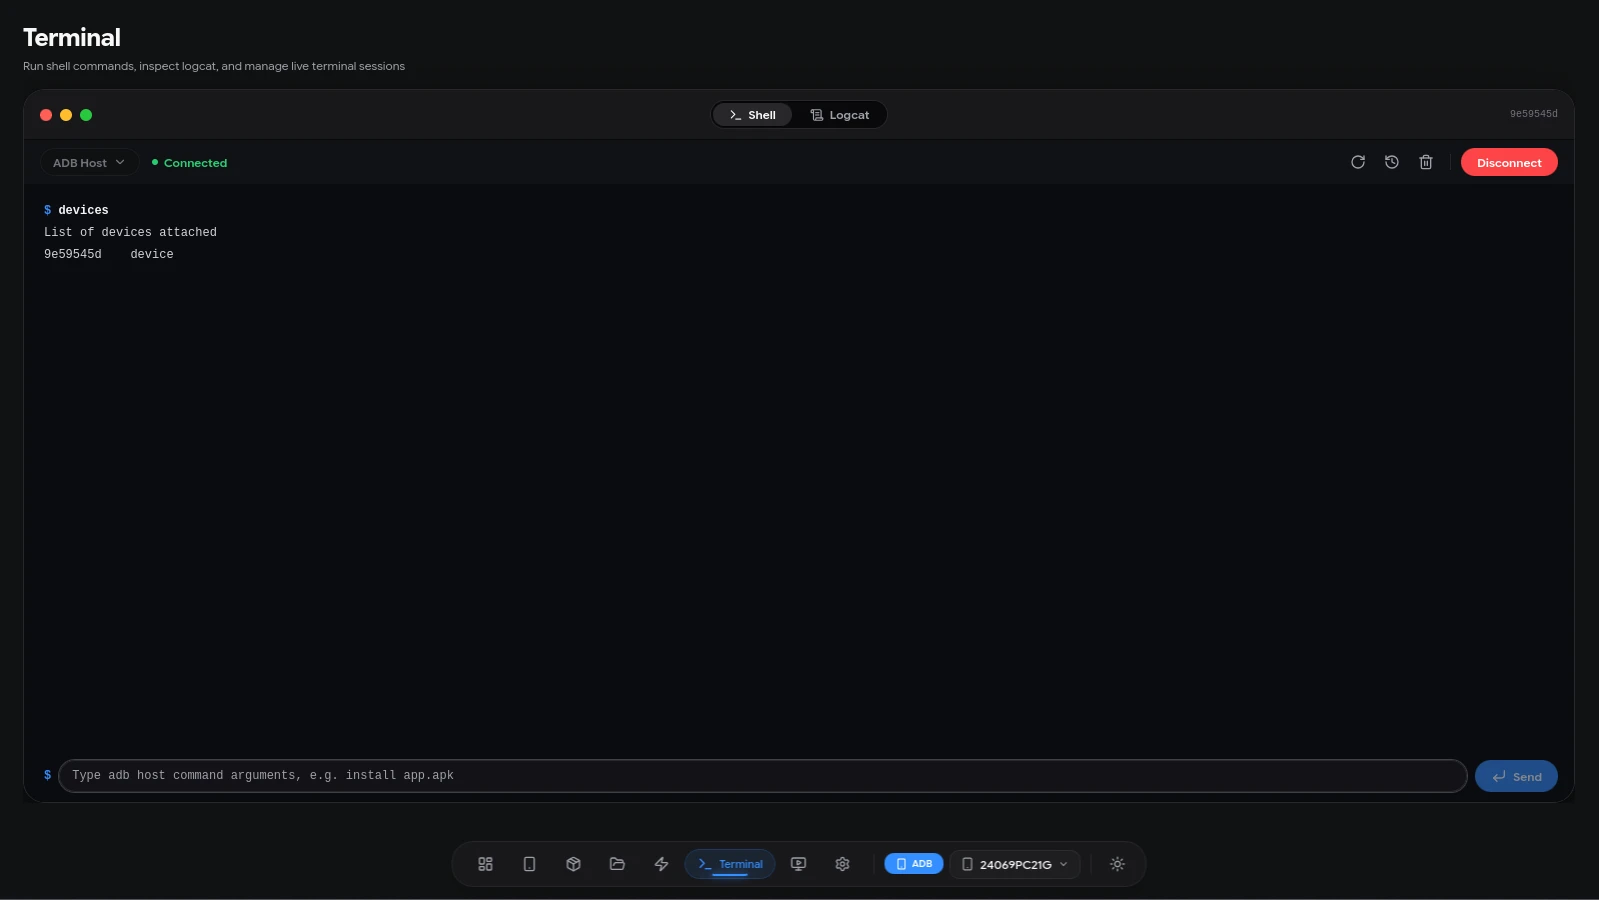Open the gear settings icon in the dock
The image size is (1599, 900).
point(842,864)
